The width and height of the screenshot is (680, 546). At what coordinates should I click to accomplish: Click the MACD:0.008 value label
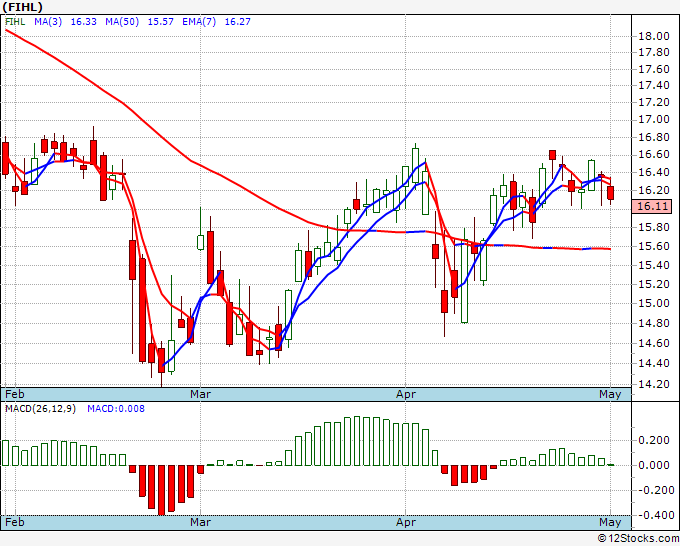(x=116, y=409)
